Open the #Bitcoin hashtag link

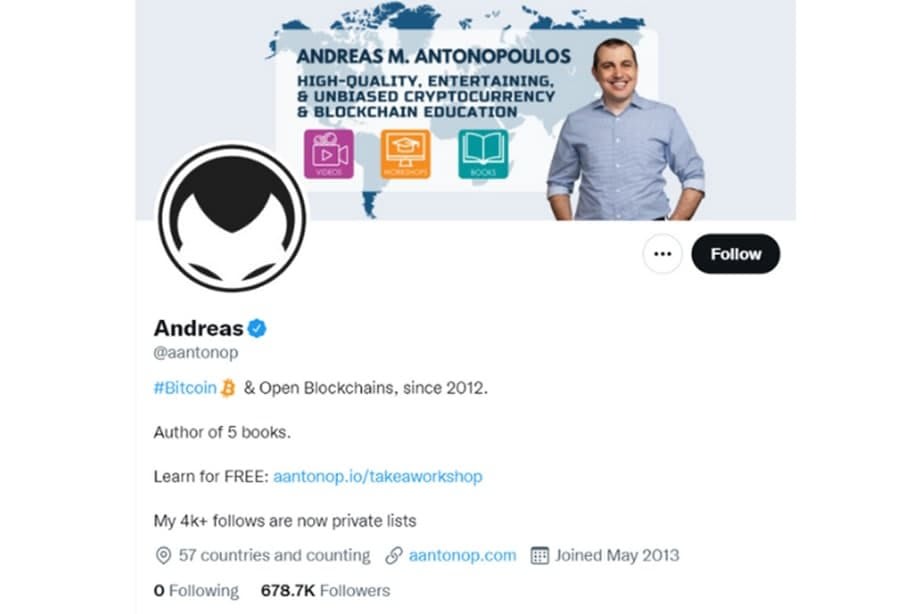185,388
